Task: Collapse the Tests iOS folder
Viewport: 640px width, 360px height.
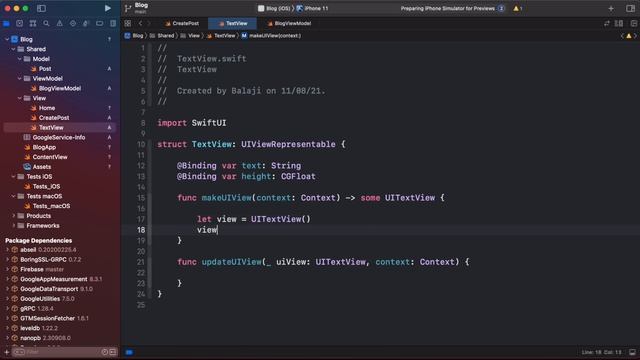Action: tap(13, 176)
